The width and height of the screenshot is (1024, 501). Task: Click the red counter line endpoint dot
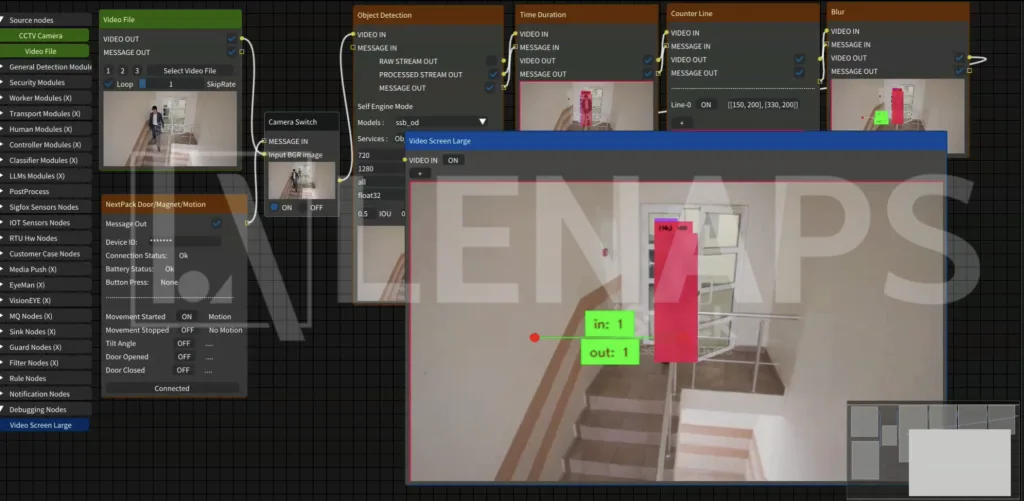pyautogui.click(x=534, y=338)
